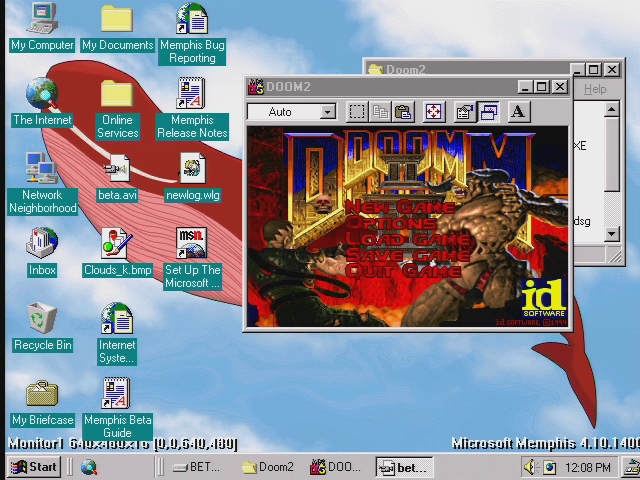640x480 pixels.
Task: Open Font settings via the A icon
Action: 519,112
